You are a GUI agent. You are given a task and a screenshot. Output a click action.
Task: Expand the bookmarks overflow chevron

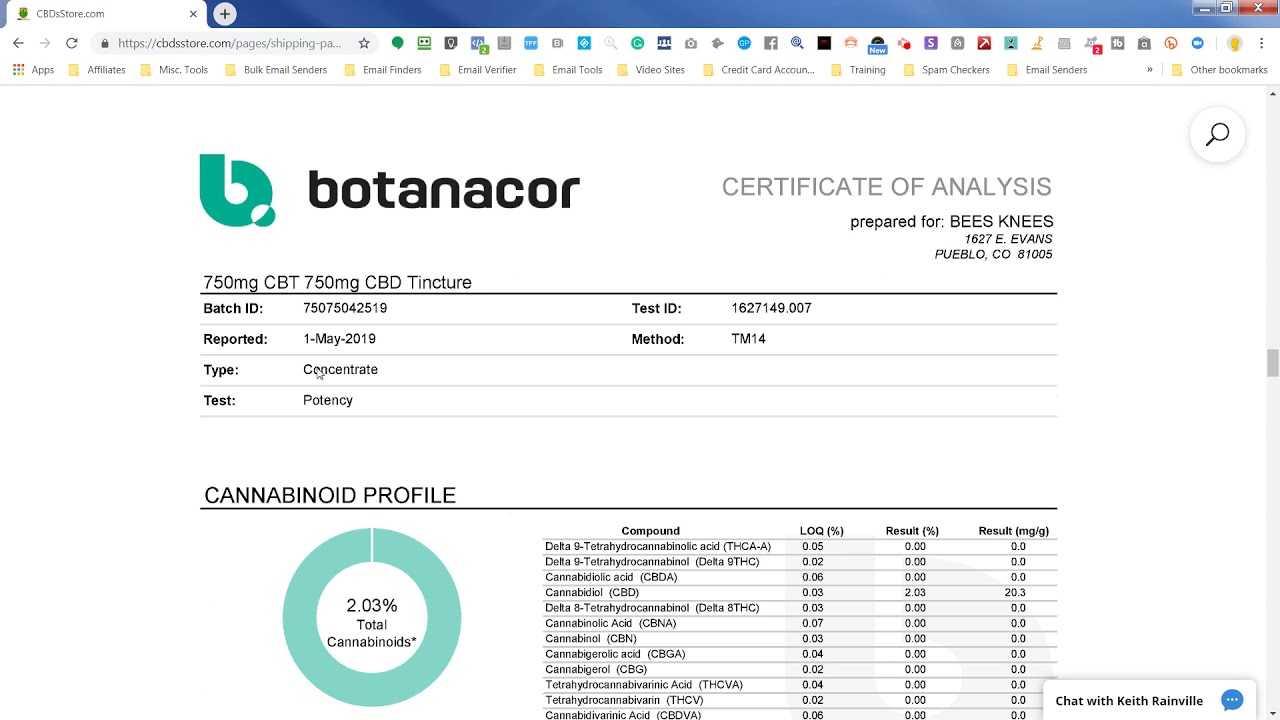tap(1150, 70)
